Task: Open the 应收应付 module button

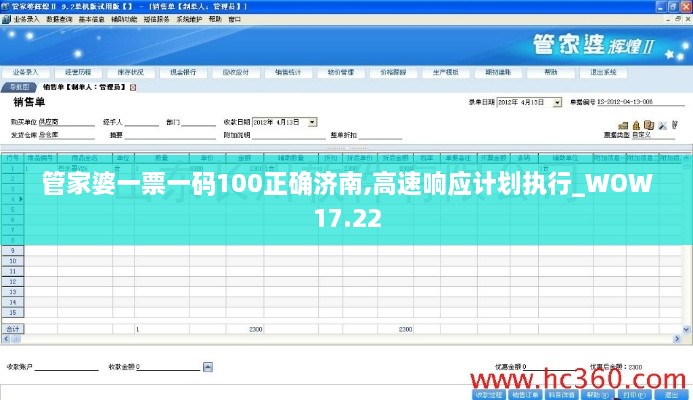Action: (235, 73)
